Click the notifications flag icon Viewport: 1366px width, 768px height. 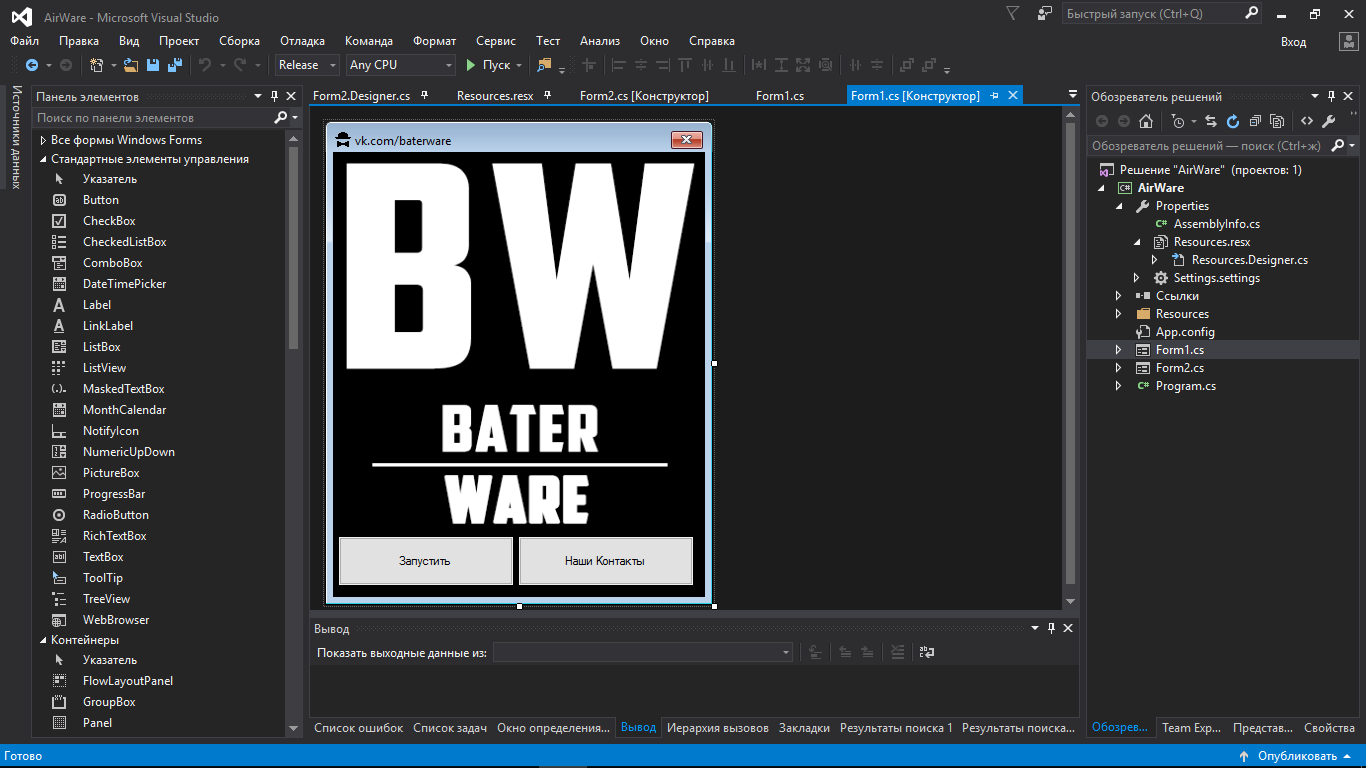point(1013,14)
